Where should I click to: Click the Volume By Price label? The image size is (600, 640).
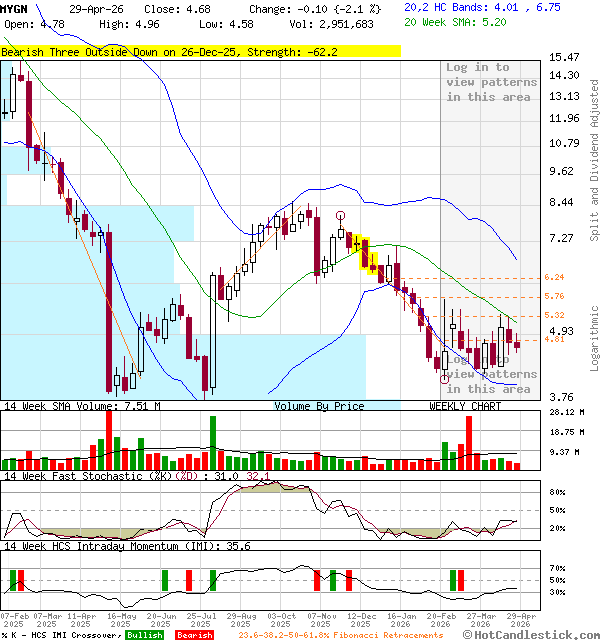pos(319,406)
